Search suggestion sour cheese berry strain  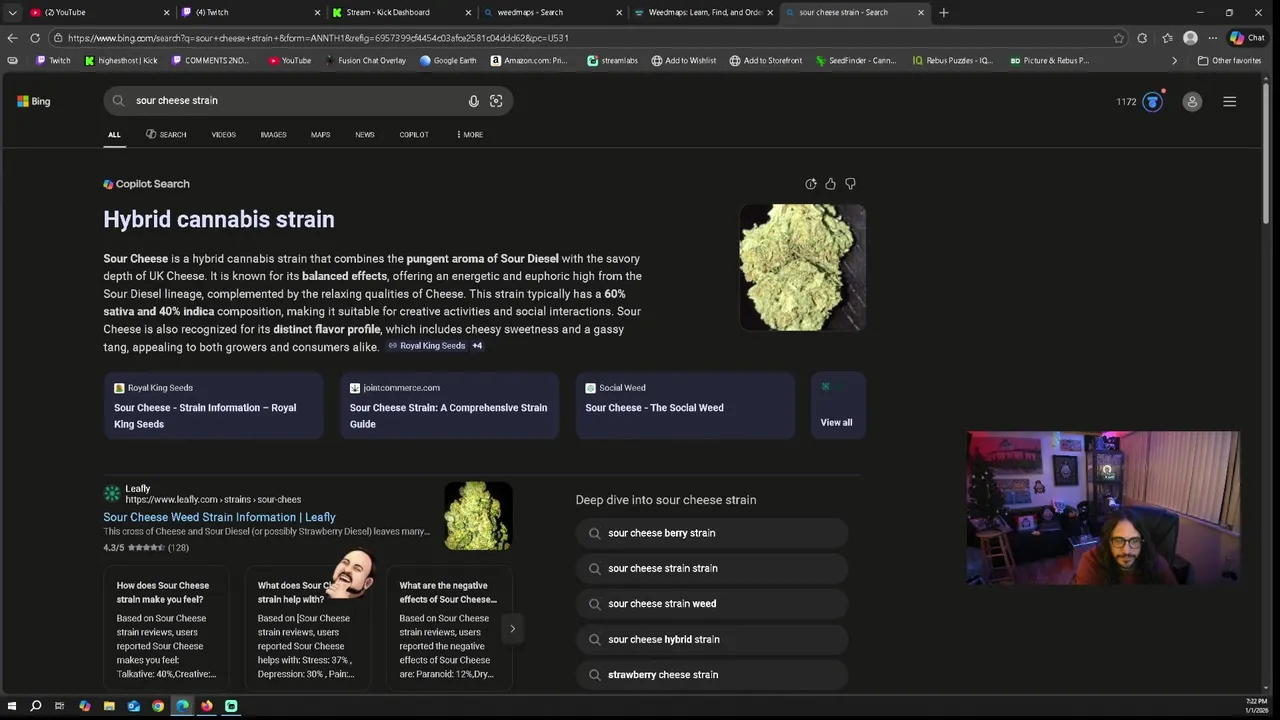point(712,533)
